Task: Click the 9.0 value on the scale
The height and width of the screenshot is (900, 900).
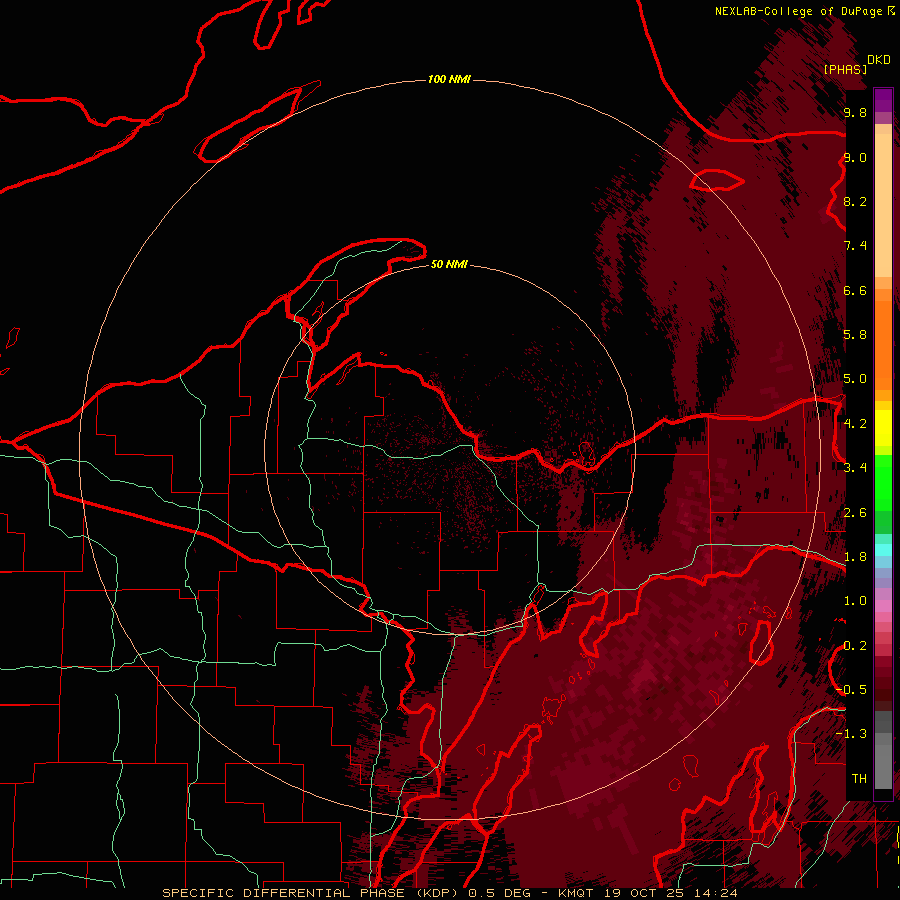Action: (855, 157)
